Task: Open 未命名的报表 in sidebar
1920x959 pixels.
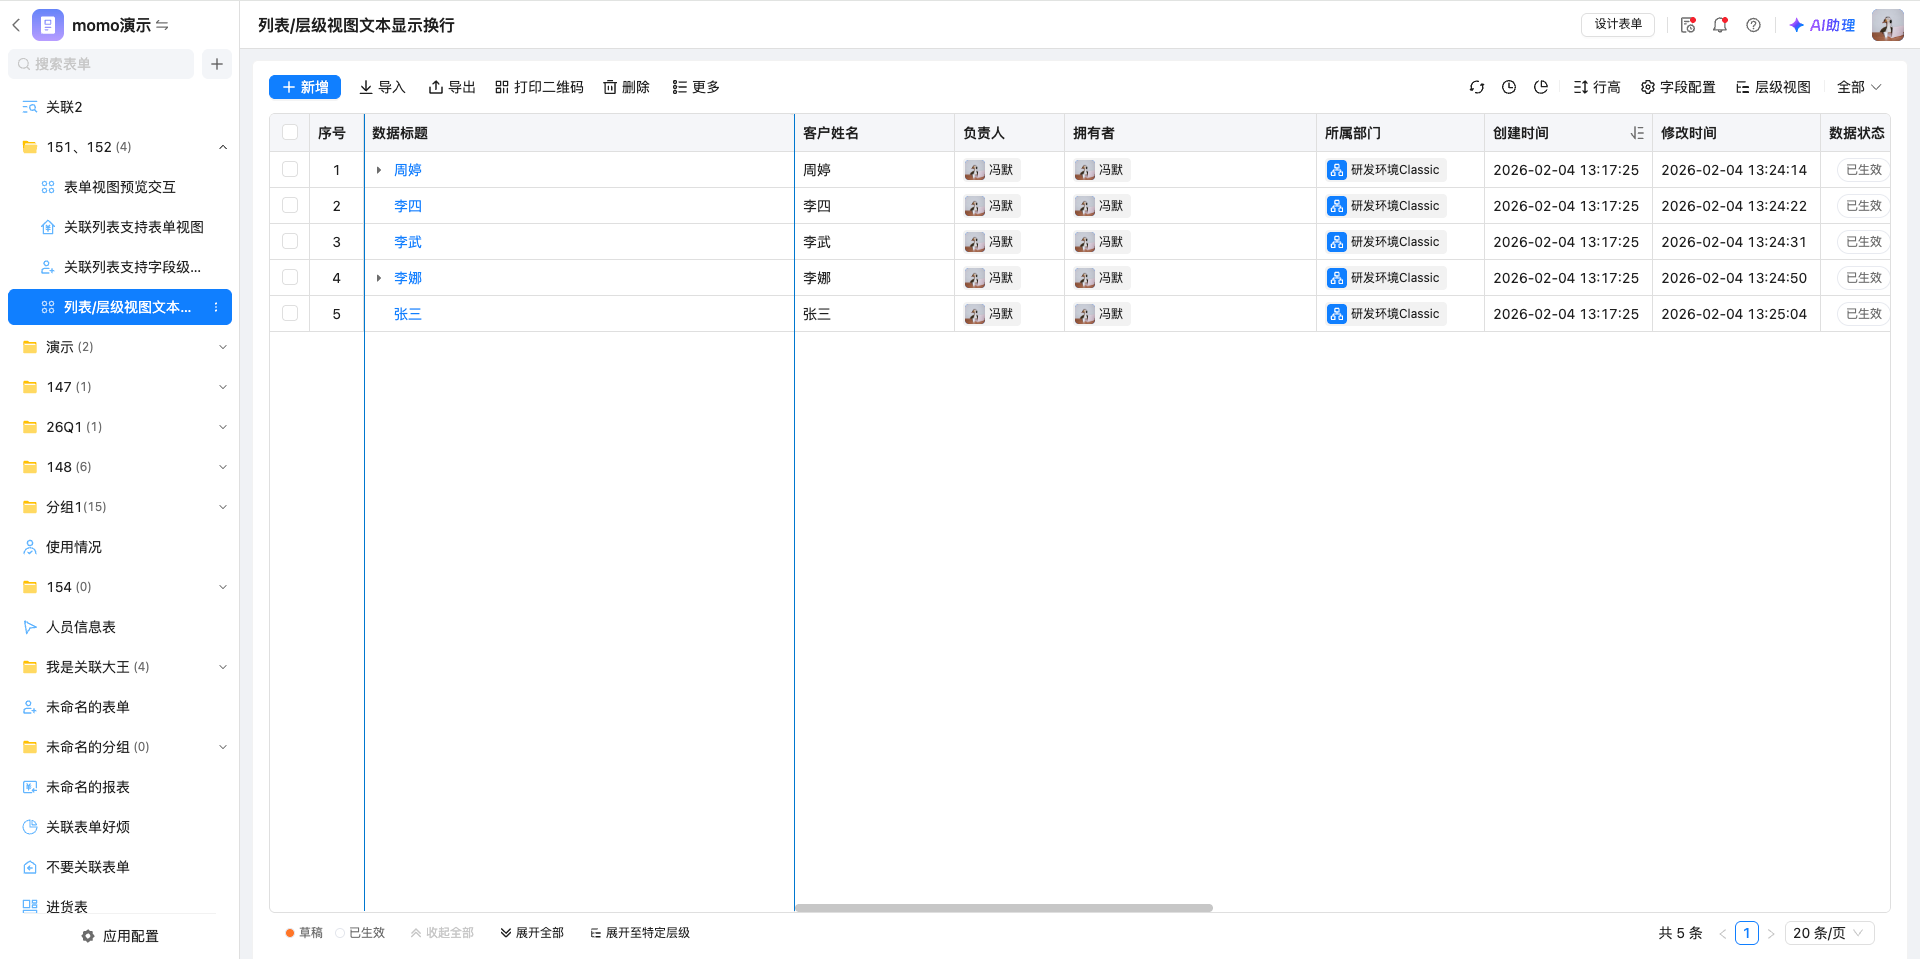Action: [120, 787]
